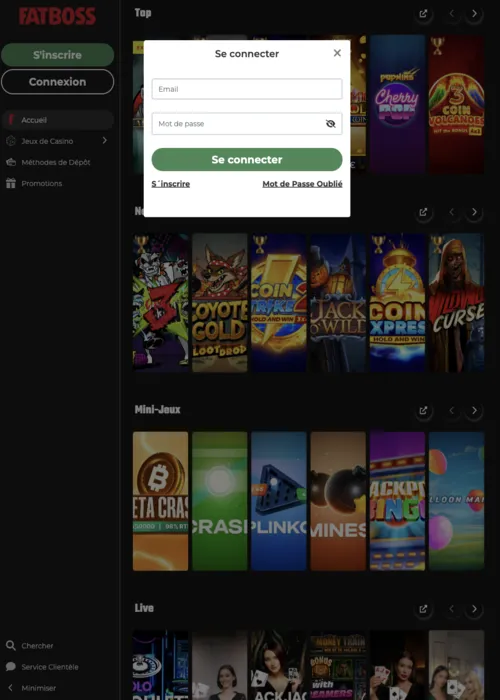Open Coin Strike 2 game thumbnail
The width and height of the screenshot is (500, 700).
(279, 303)
